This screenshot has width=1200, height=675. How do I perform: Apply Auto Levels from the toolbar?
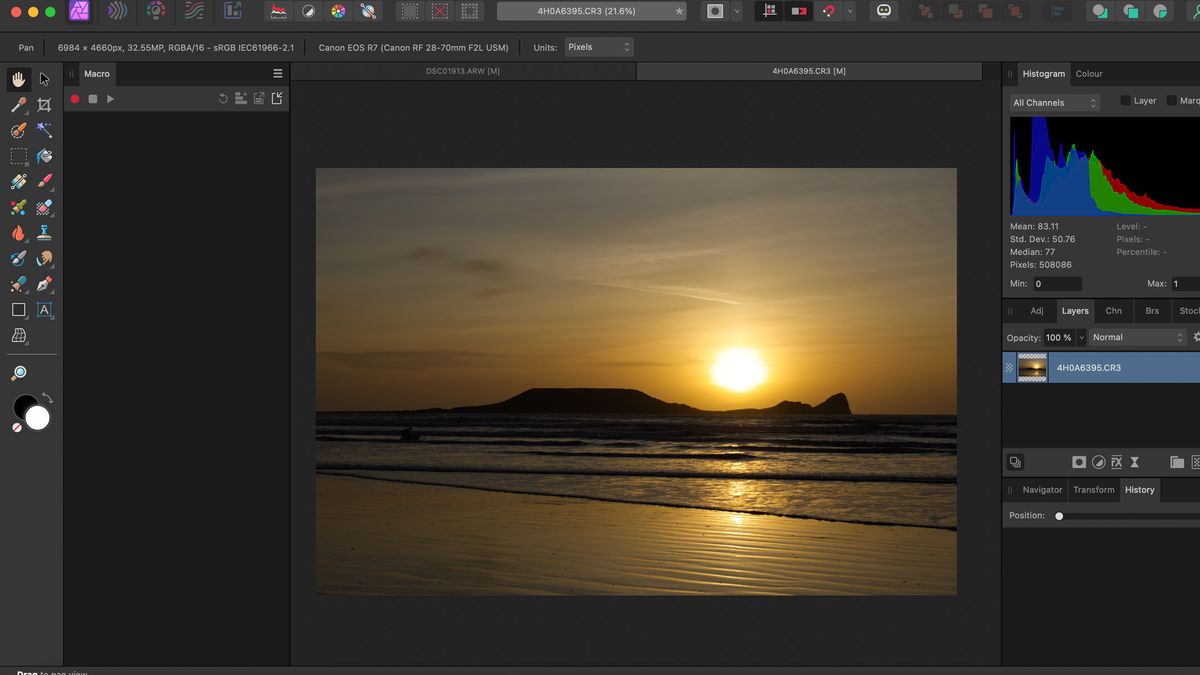pyautogui.click(x=280, y=12)
